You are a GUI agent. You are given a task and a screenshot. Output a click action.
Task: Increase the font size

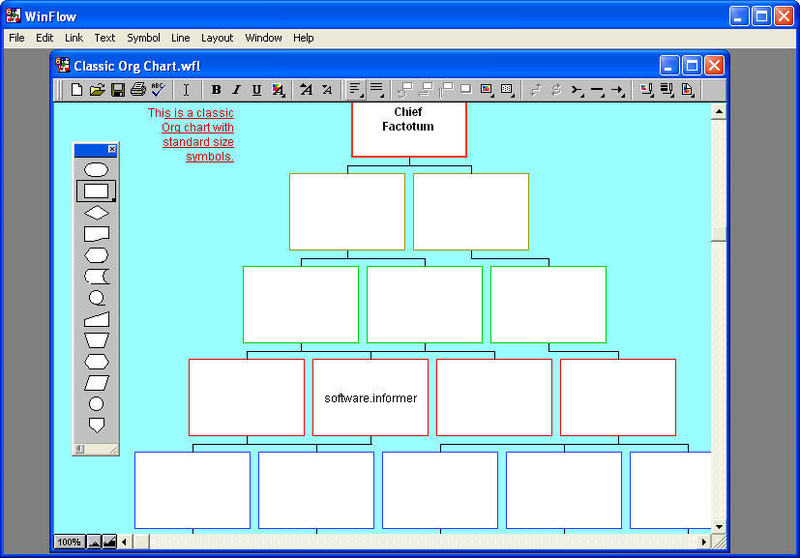tap(306, 90)
